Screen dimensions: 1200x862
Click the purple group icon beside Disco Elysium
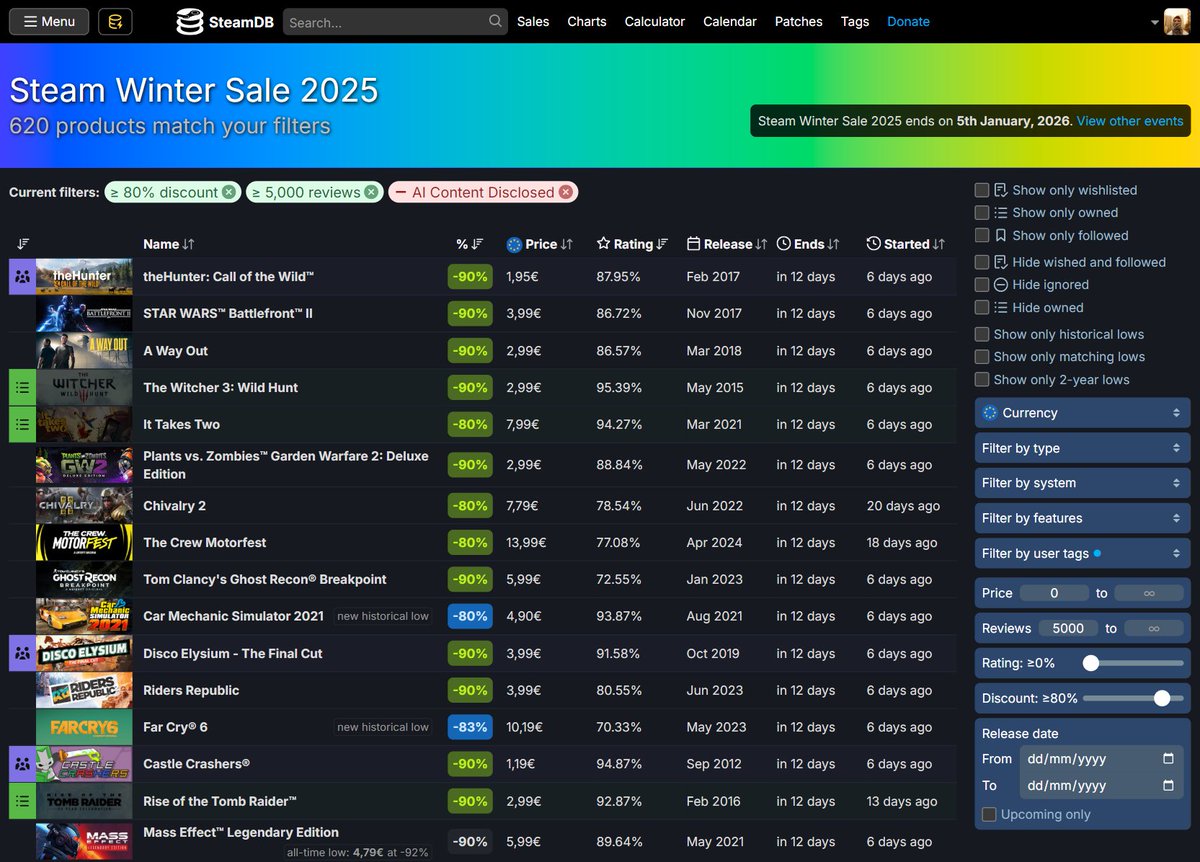pos(22,654)
